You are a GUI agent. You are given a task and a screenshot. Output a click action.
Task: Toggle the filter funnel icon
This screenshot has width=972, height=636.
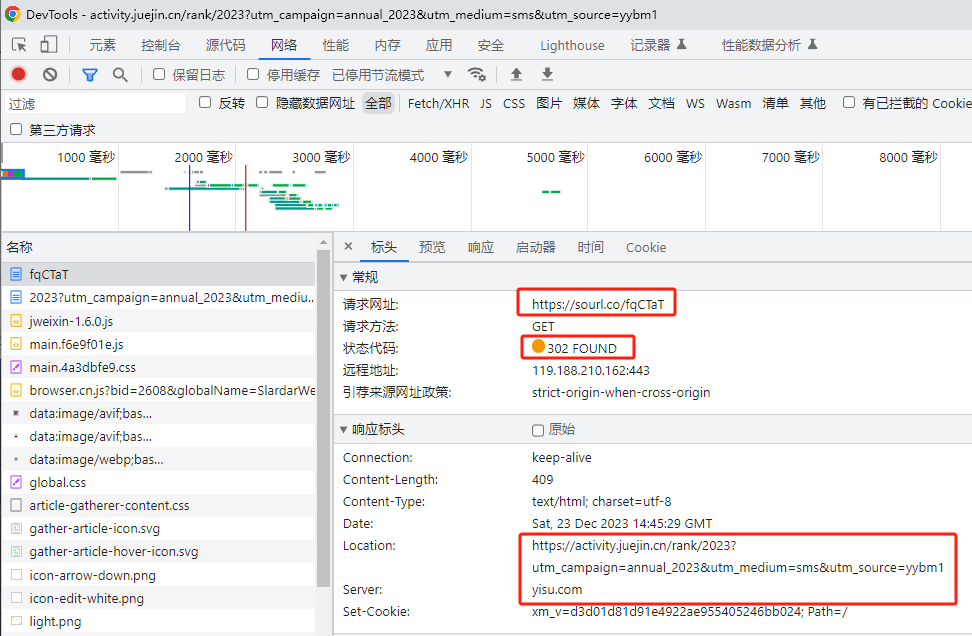click(90, 75)
